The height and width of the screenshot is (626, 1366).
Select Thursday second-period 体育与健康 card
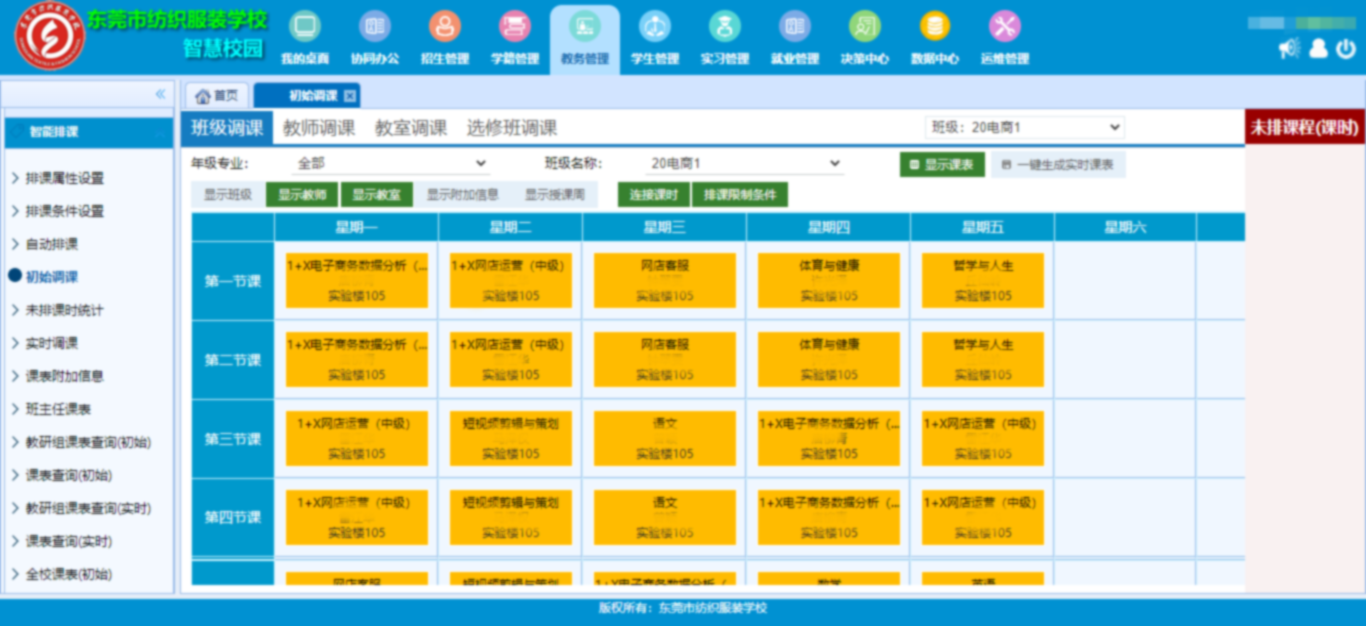pyautogui.click(x=829, y=360)
